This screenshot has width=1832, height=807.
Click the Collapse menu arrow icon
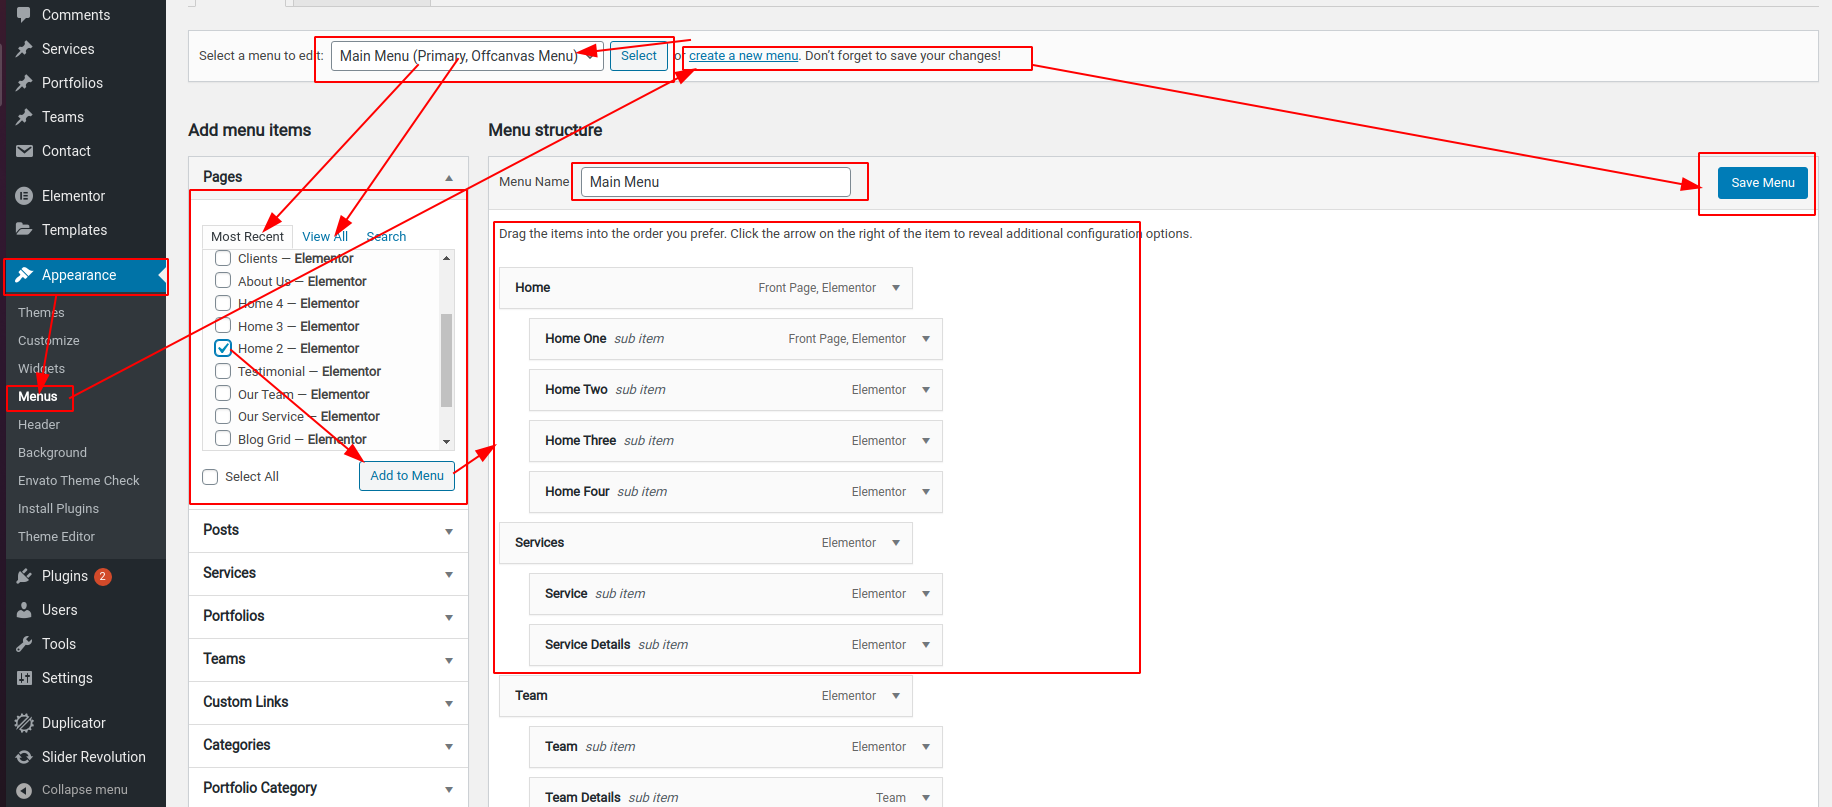tap(24, 790)
